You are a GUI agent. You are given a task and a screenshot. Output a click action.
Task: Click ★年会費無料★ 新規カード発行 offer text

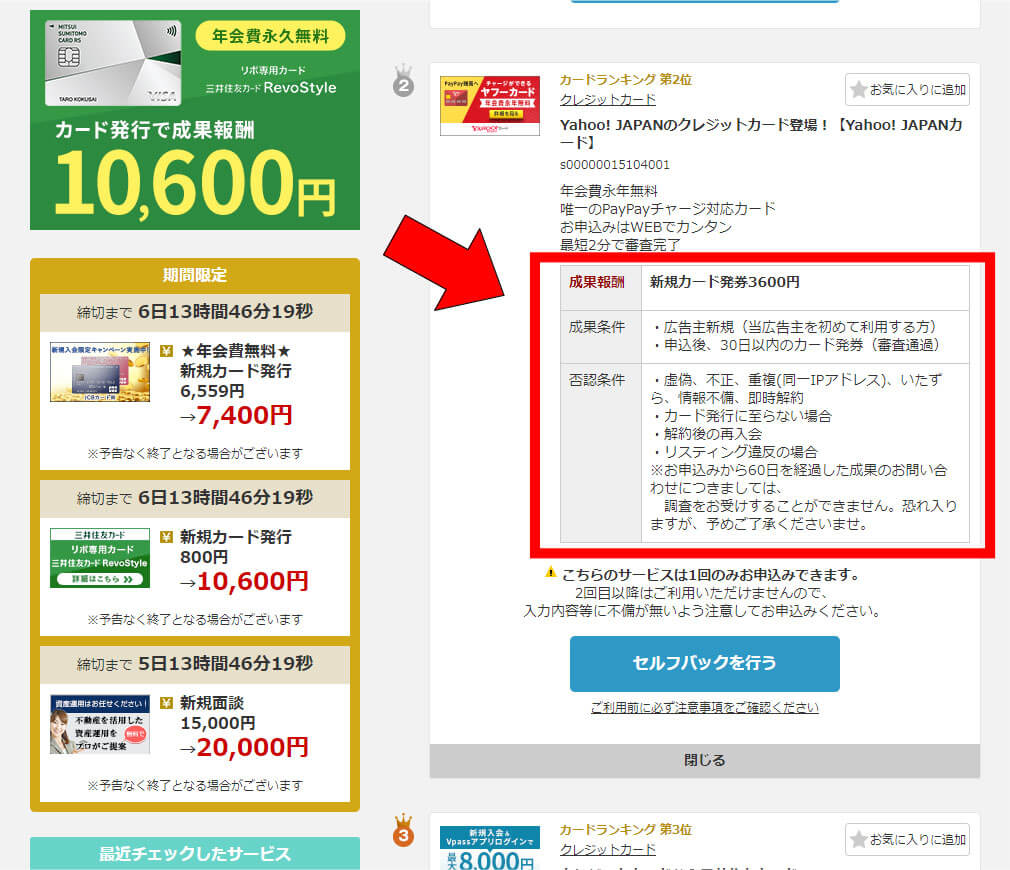pos(236,361)
